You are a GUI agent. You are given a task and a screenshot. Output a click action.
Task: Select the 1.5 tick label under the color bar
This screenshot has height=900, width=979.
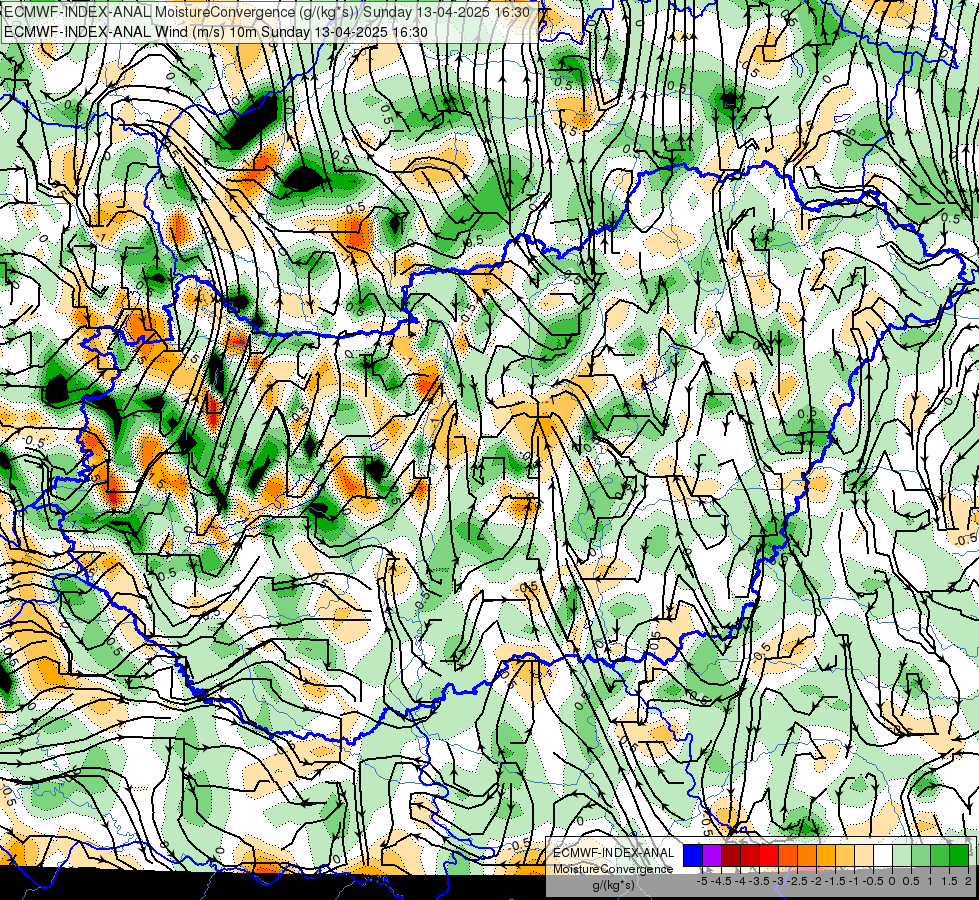pyautogui.click(x=948, y=881)
